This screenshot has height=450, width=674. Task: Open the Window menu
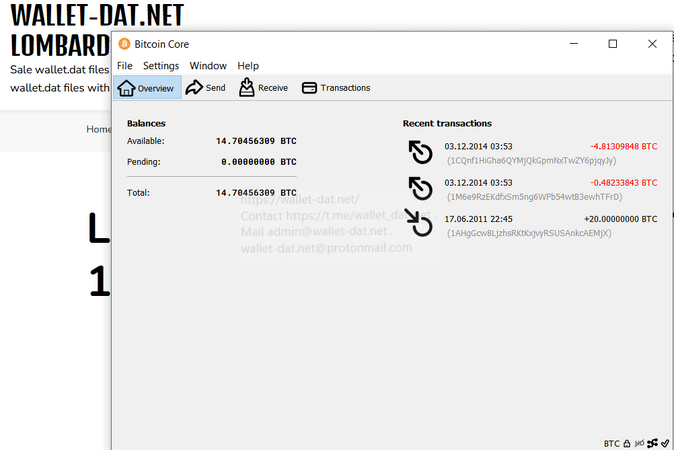pyautogui.click(x=208, y=66)
